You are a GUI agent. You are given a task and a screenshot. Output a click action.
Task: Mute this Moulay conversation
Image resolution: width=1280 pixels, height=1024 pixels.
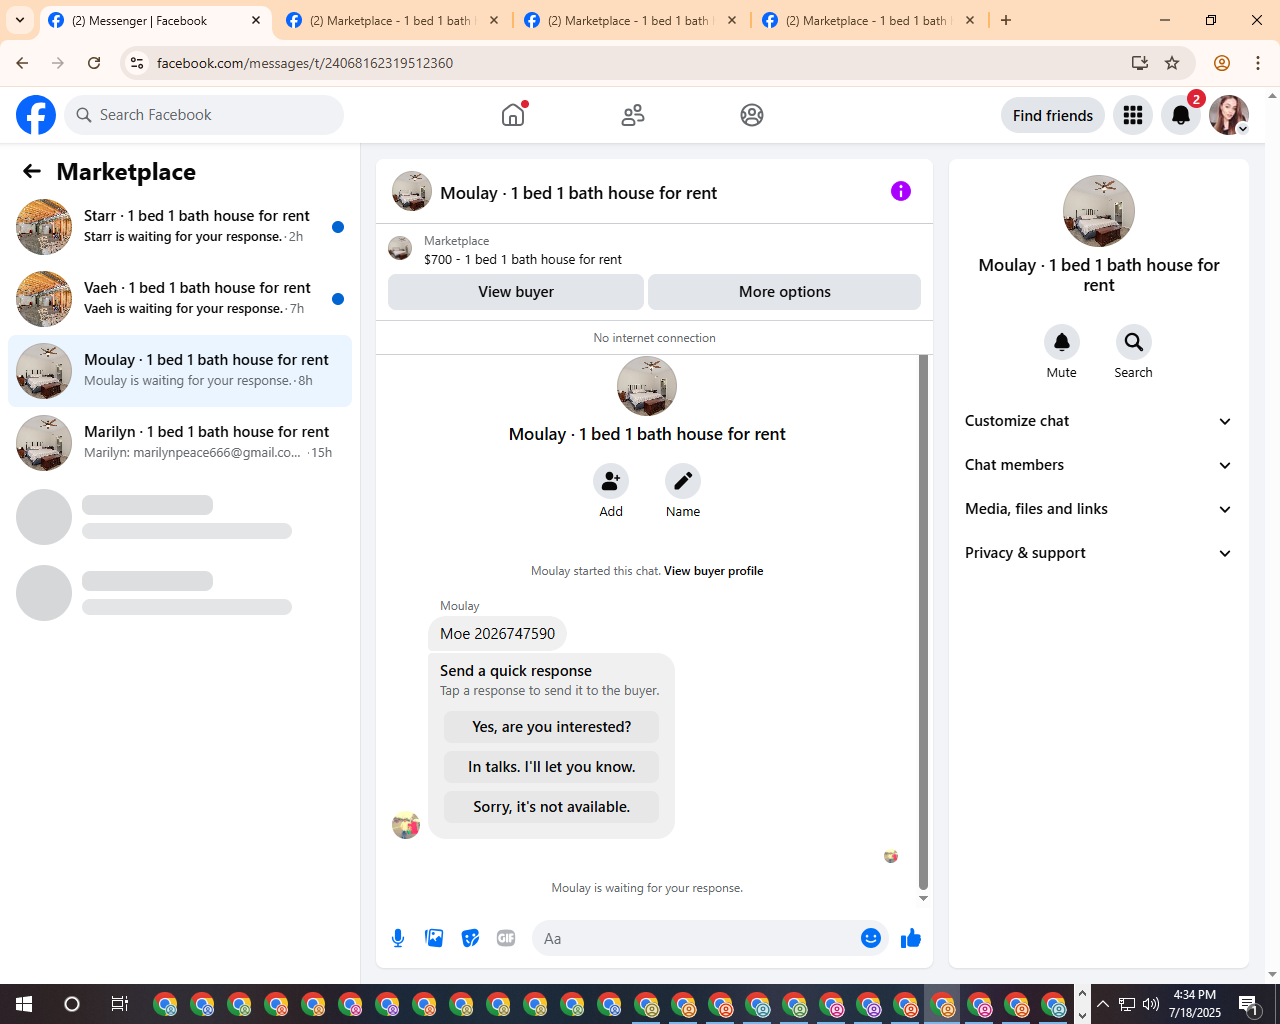point(1062,342)
